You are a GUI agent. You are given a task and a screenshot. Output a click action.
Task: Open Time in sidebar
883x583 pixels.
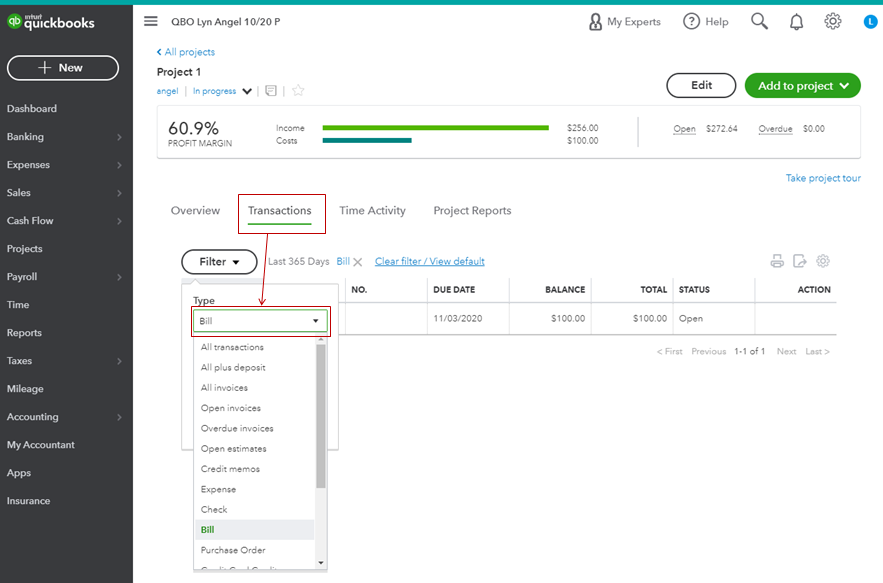point(18,305)
